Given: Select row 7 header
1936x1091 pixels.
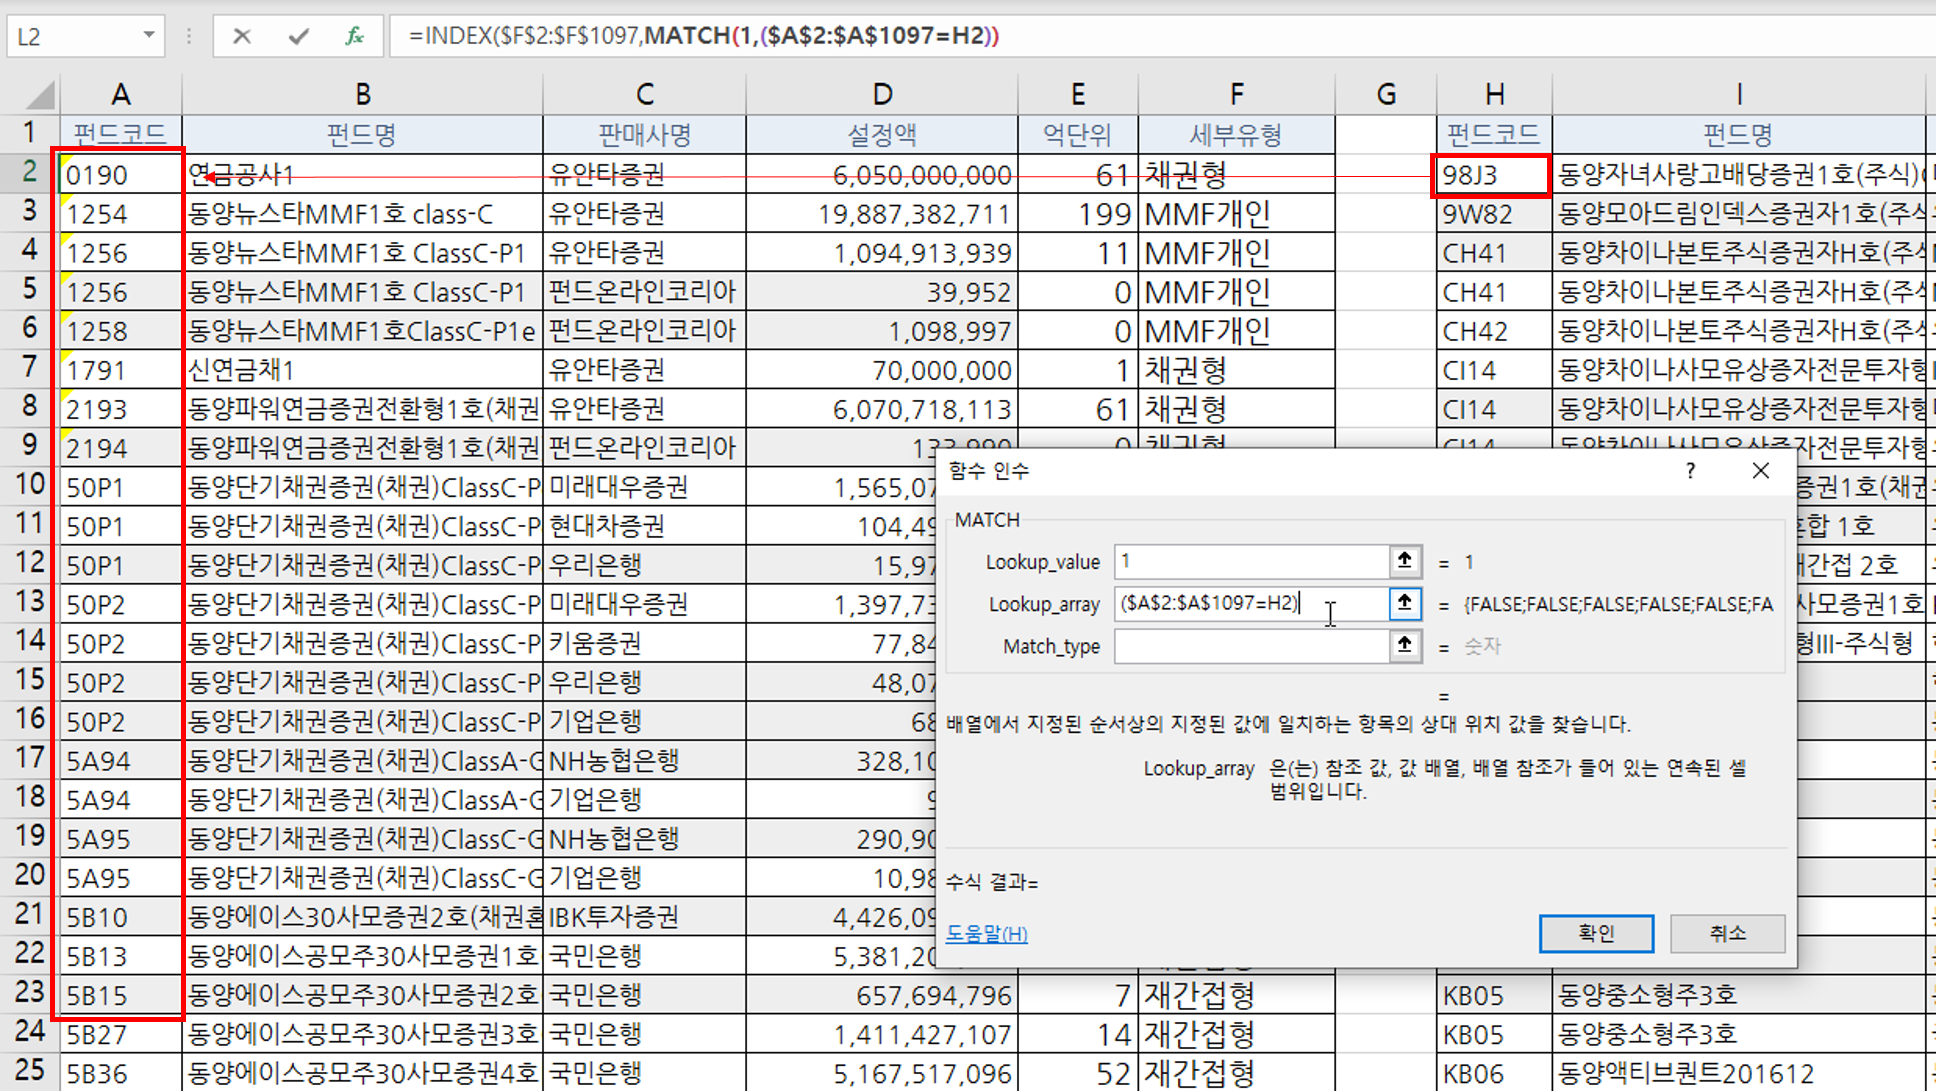Looking at the screenshot, I should tap(30, 369).
